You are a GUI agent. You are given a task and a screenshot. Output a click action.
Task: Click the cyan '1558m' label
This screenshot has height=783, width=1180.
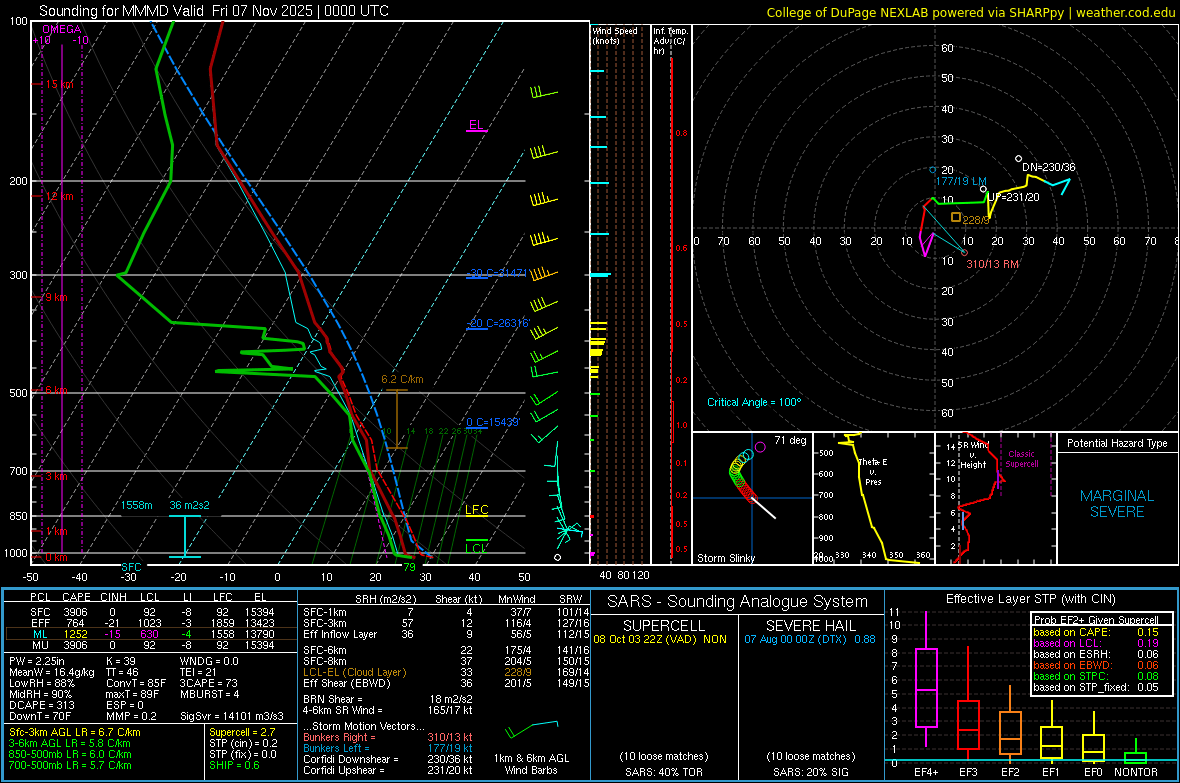tap(137, 505)
